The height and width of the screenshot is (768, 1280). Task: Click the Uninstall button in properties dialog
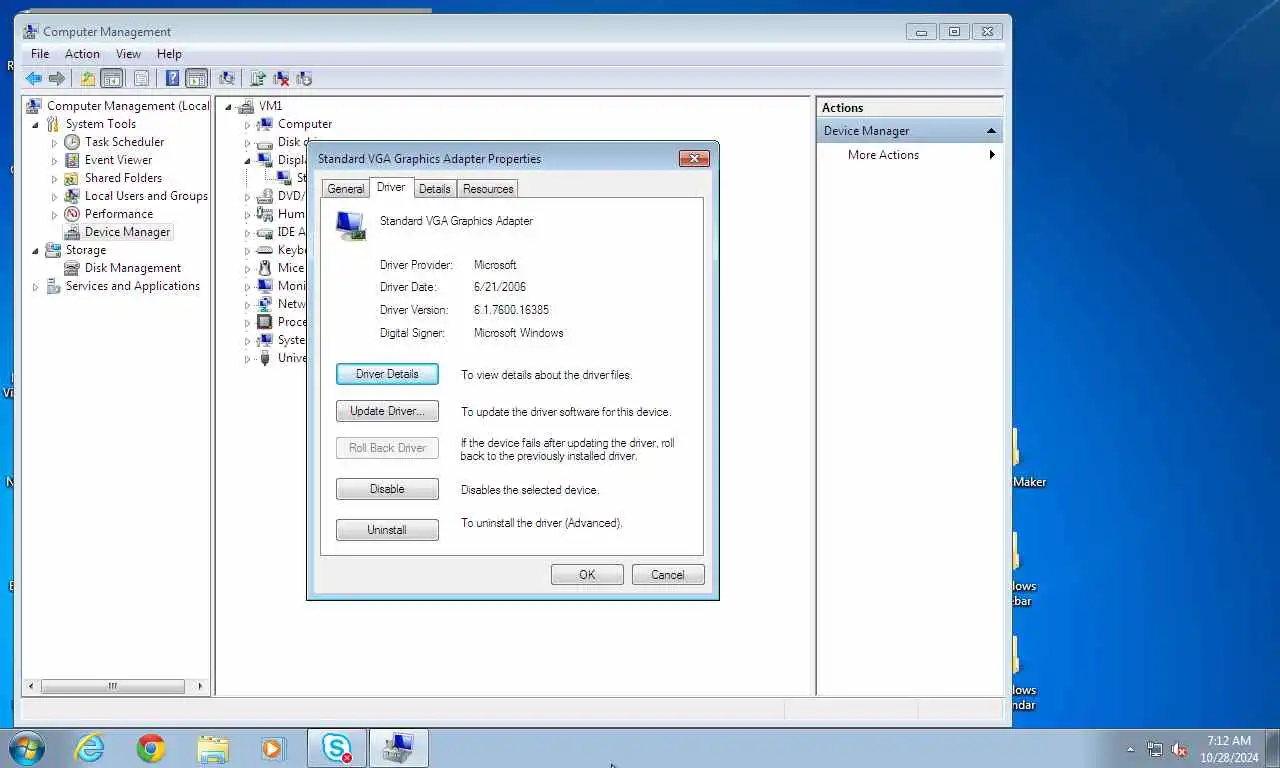click(387, 530)
